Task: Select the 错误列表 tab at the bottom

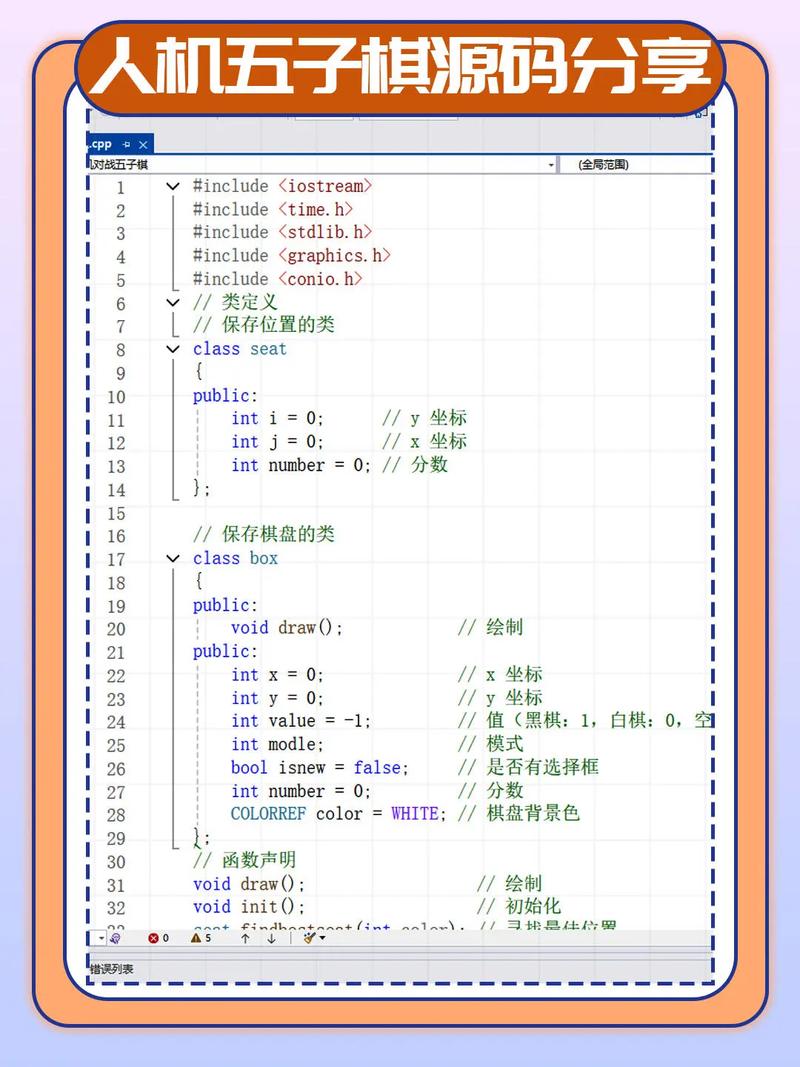Action: [x=112, y=968]
